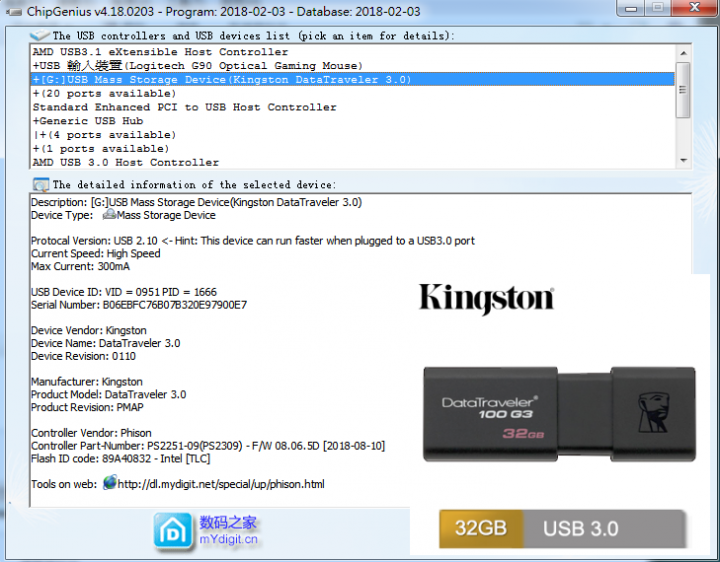The width and height of the screenshot is (720, 562).
Task: Click the Device Name: DataTraveler 3.0 line
Action: click(106, 343)
